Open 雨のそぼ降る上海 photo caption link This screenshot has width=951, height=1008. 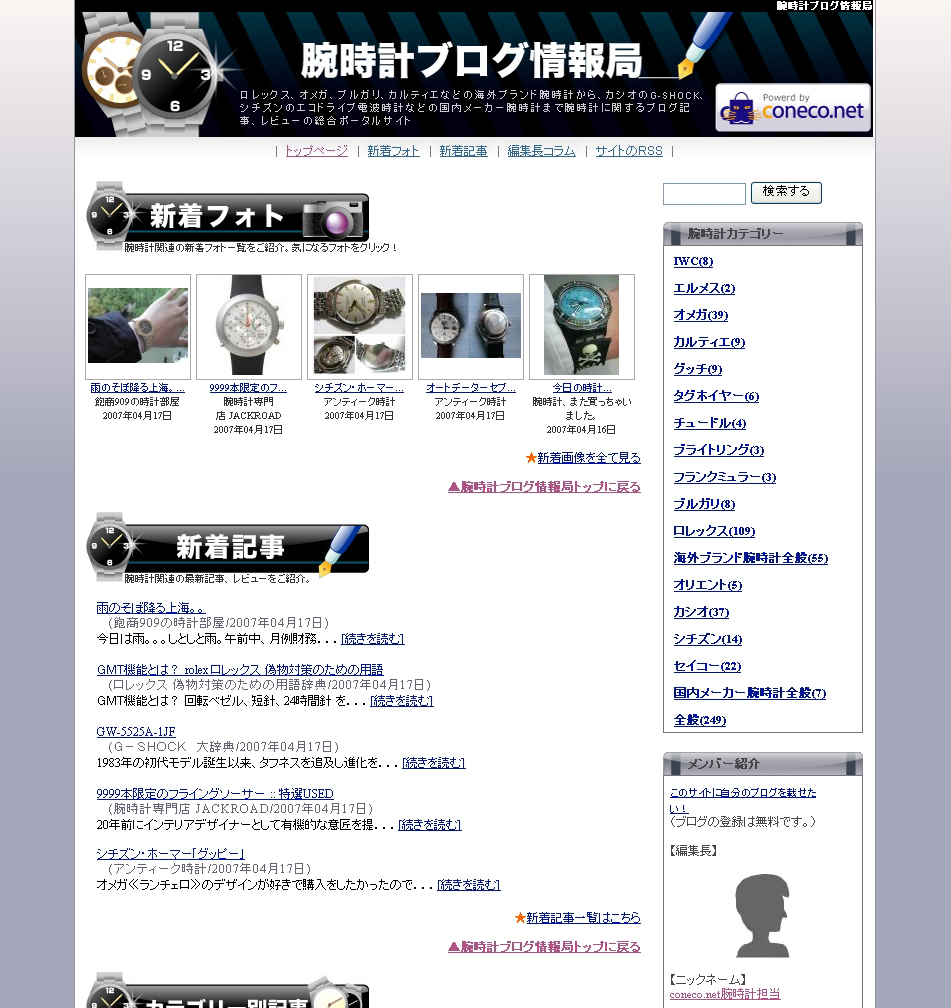point(138,388)
